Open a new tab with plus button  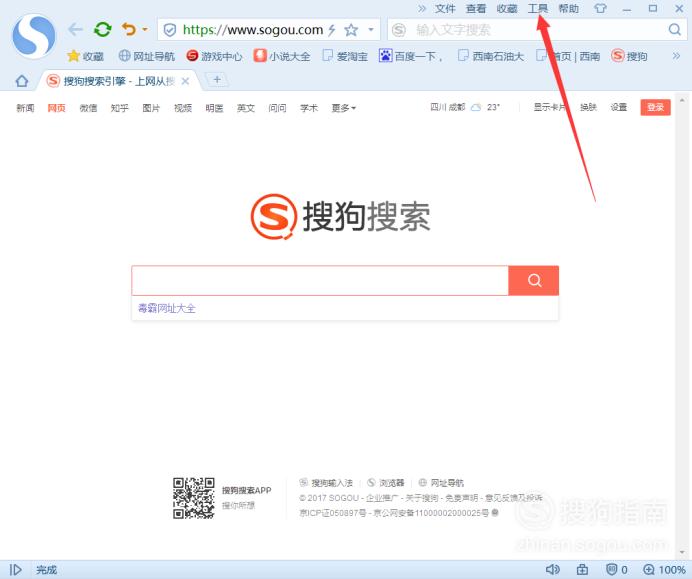tap(217, 79)
